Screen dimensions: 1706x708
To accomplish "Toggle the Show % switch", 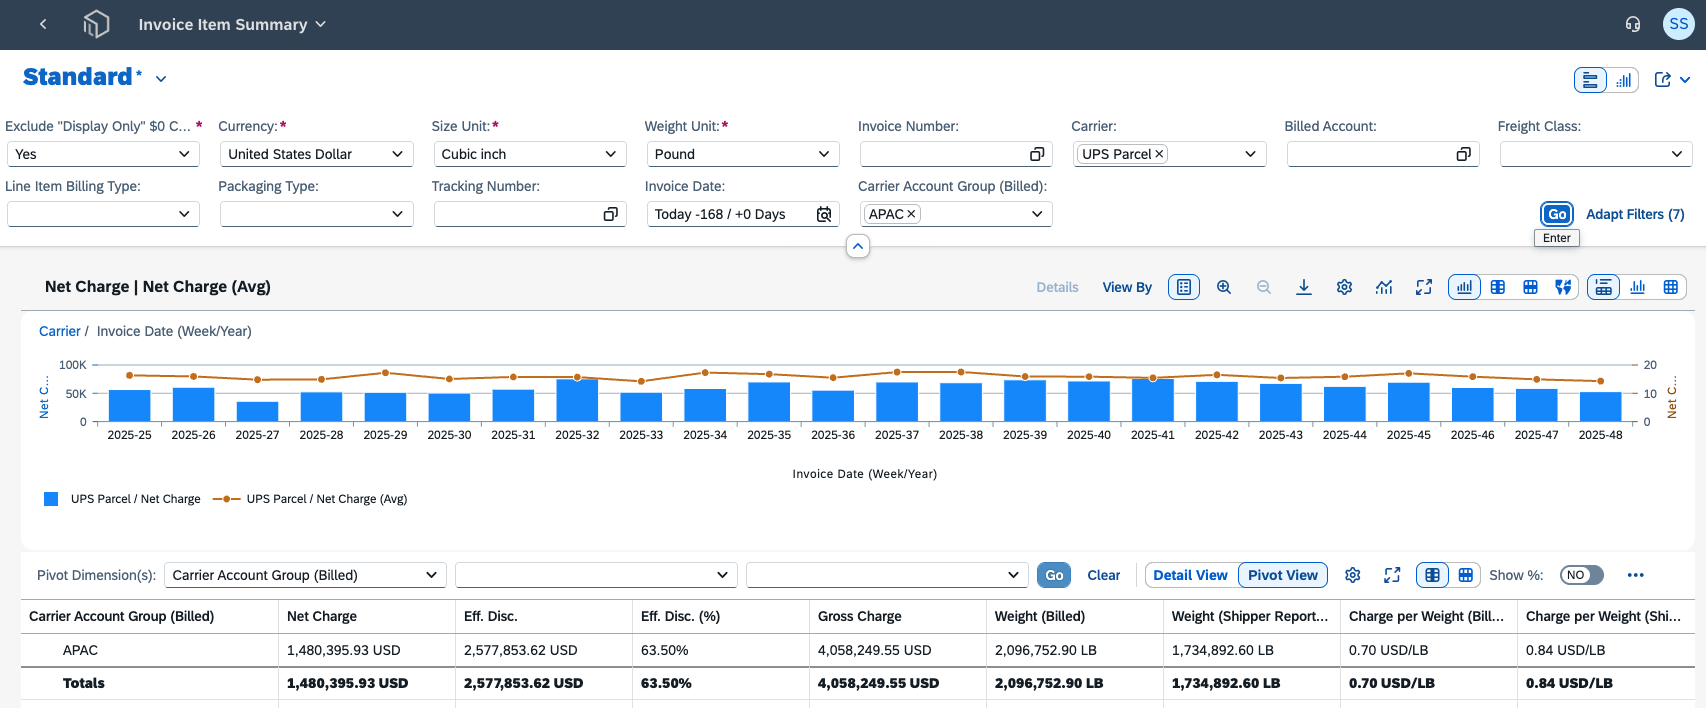I will click(1582, 575).
